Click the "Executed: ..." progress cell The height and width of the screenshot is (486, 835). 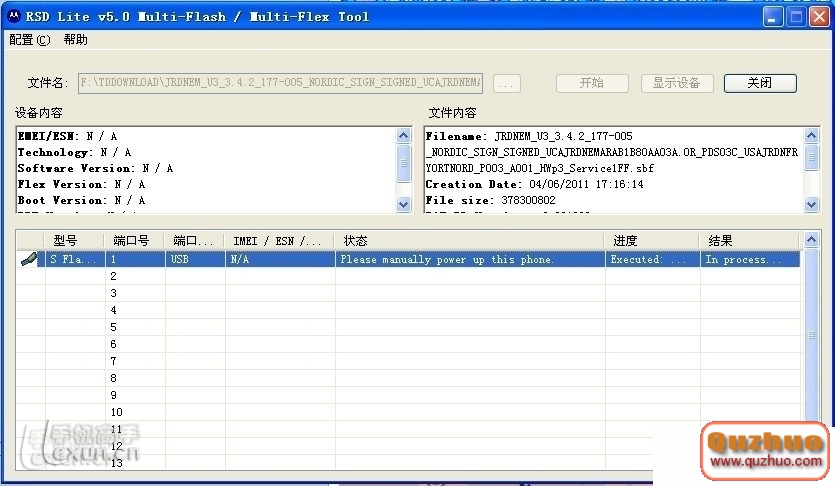pyautogui.click(x=652, y=259)
